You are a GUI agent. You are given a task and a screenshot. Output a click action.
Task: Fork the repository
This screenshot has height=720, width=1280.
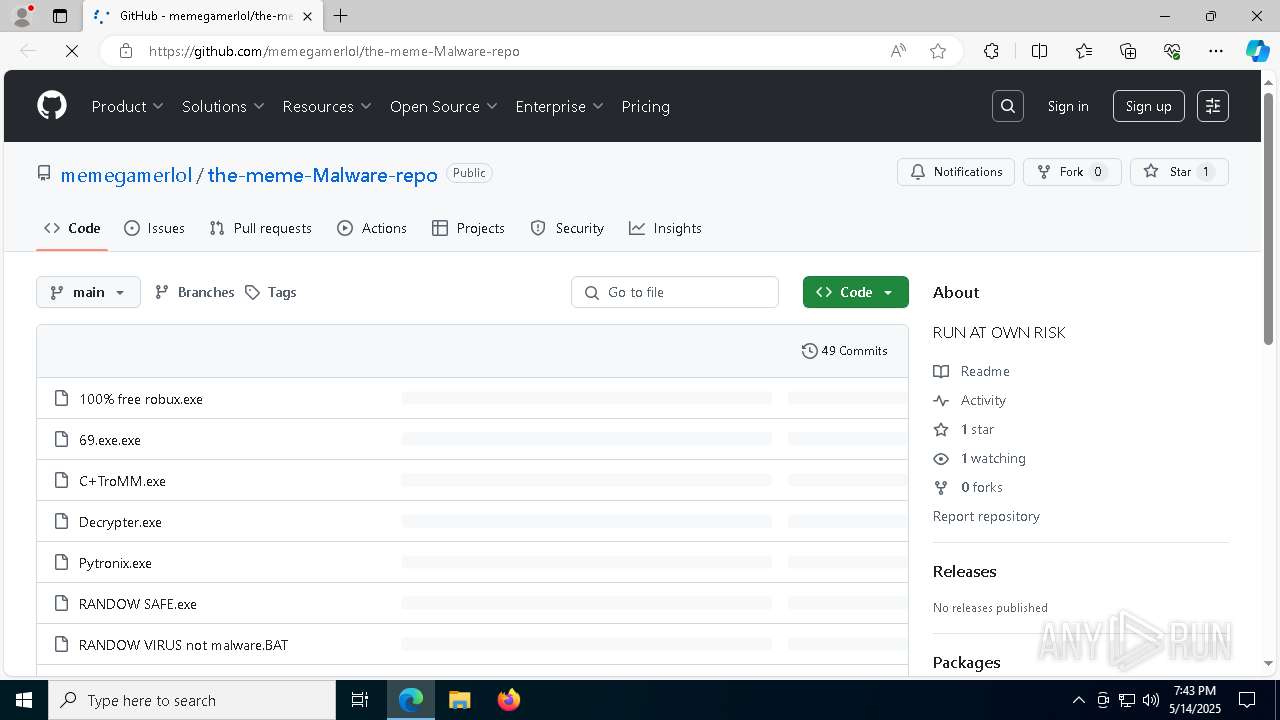(1072, 172)
